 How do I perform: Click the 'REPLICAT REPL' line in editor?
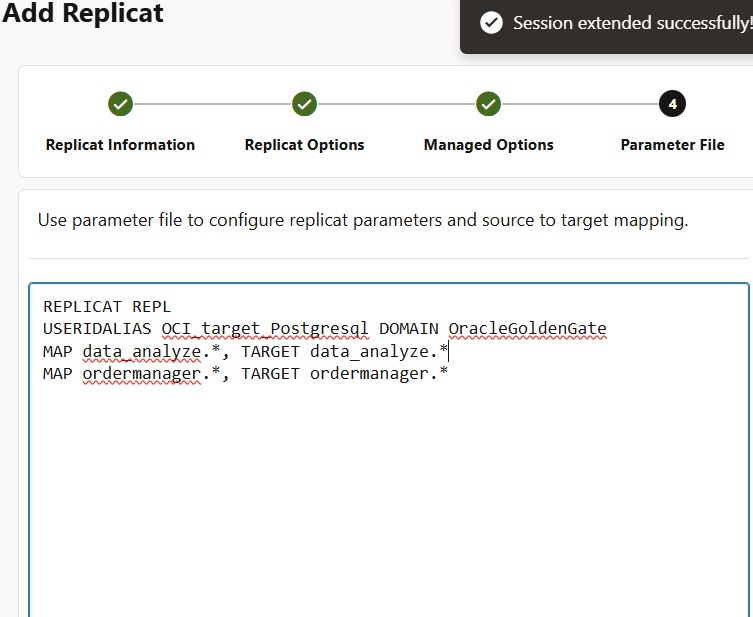click(107, 306)
